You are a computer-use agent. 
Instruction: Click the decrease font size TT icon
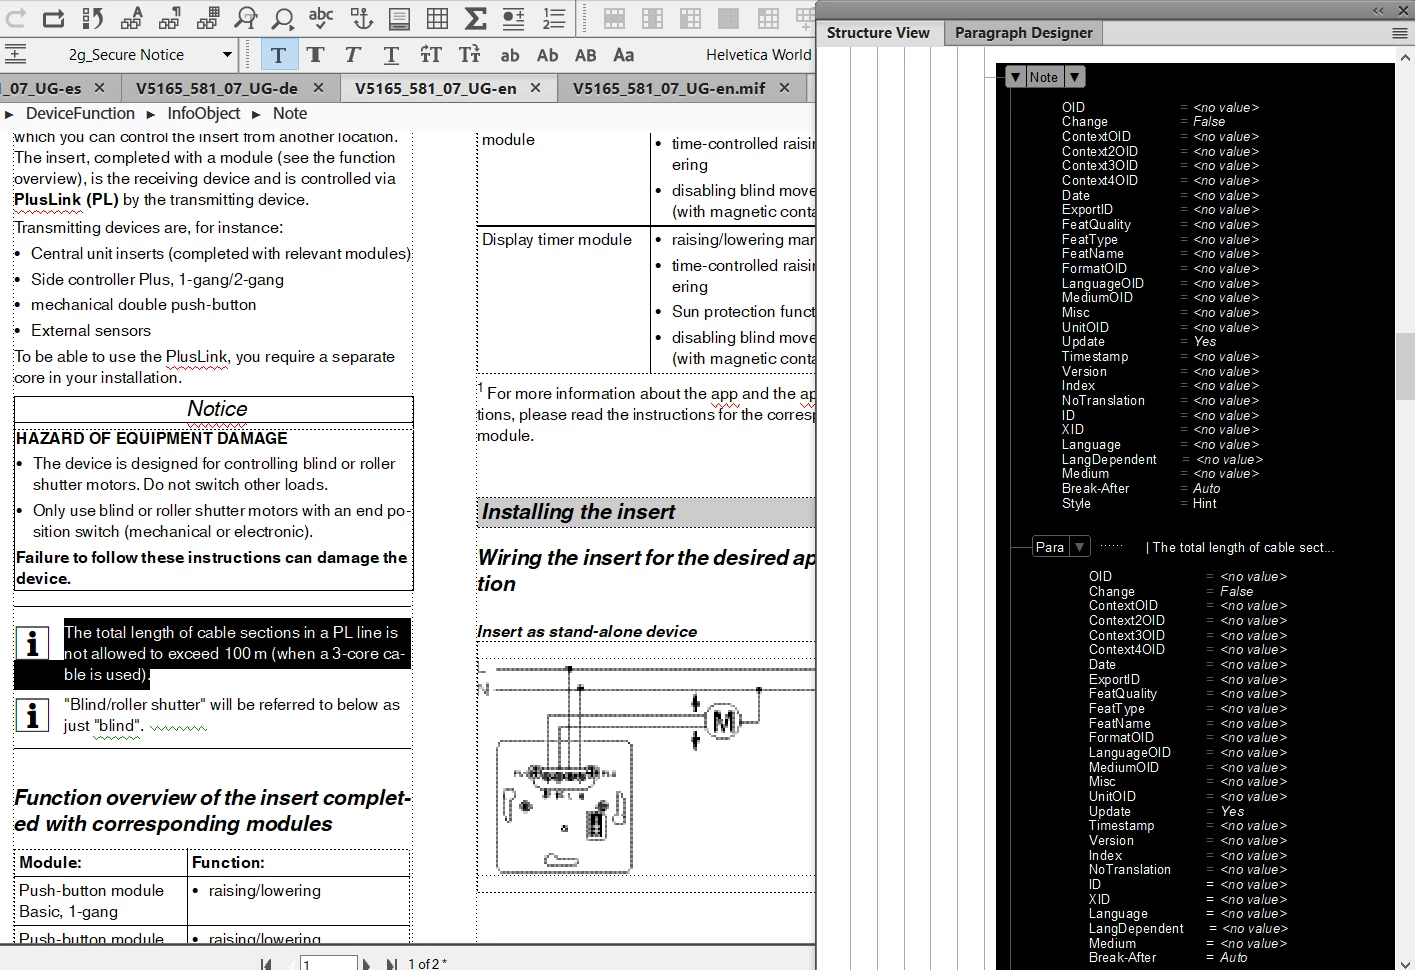click(x=469, y=55)
